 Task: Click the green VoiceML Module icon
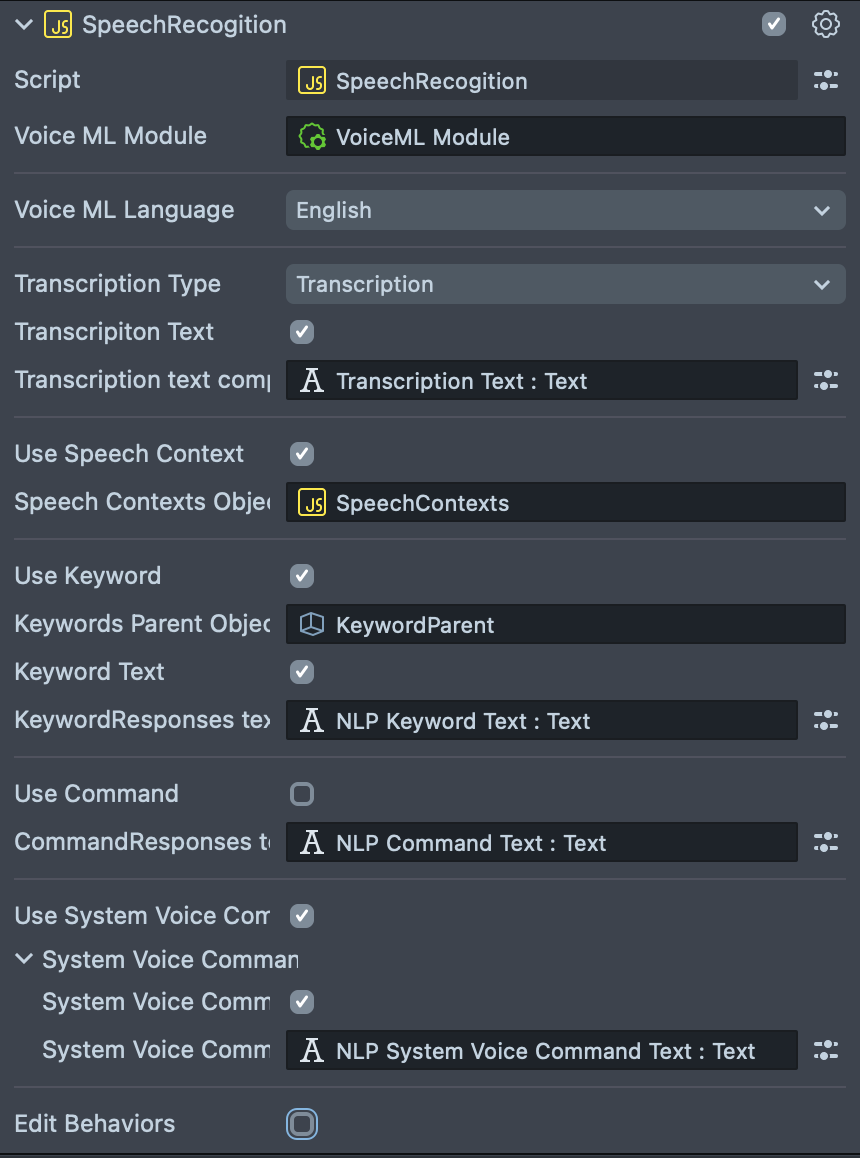pos(312,137)
